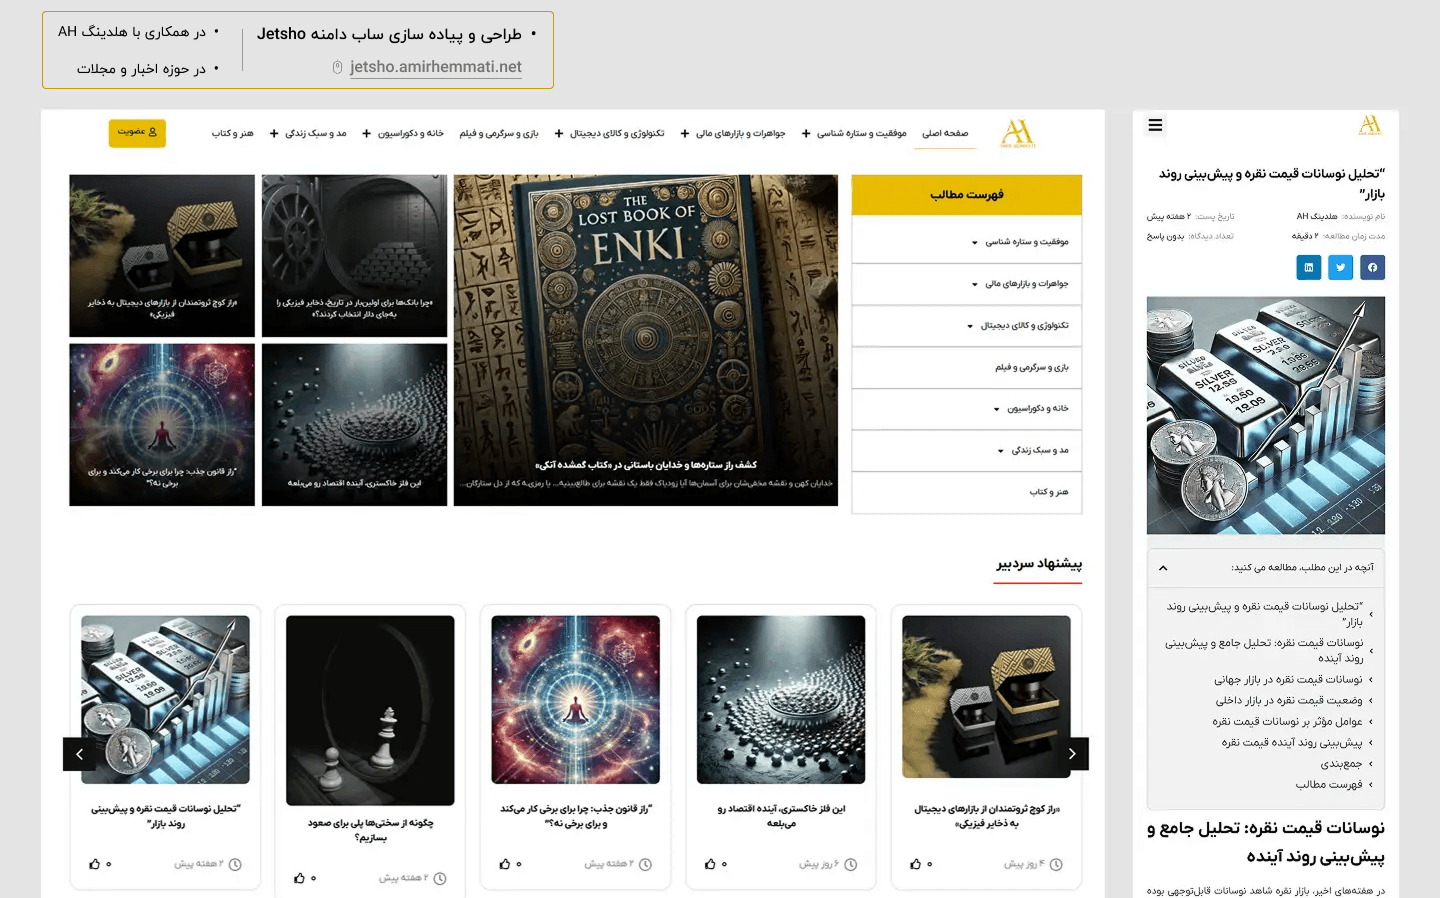
Task: Click the AH logo in desktop header
Action: pyautogui.click(x=1018, y=133)
